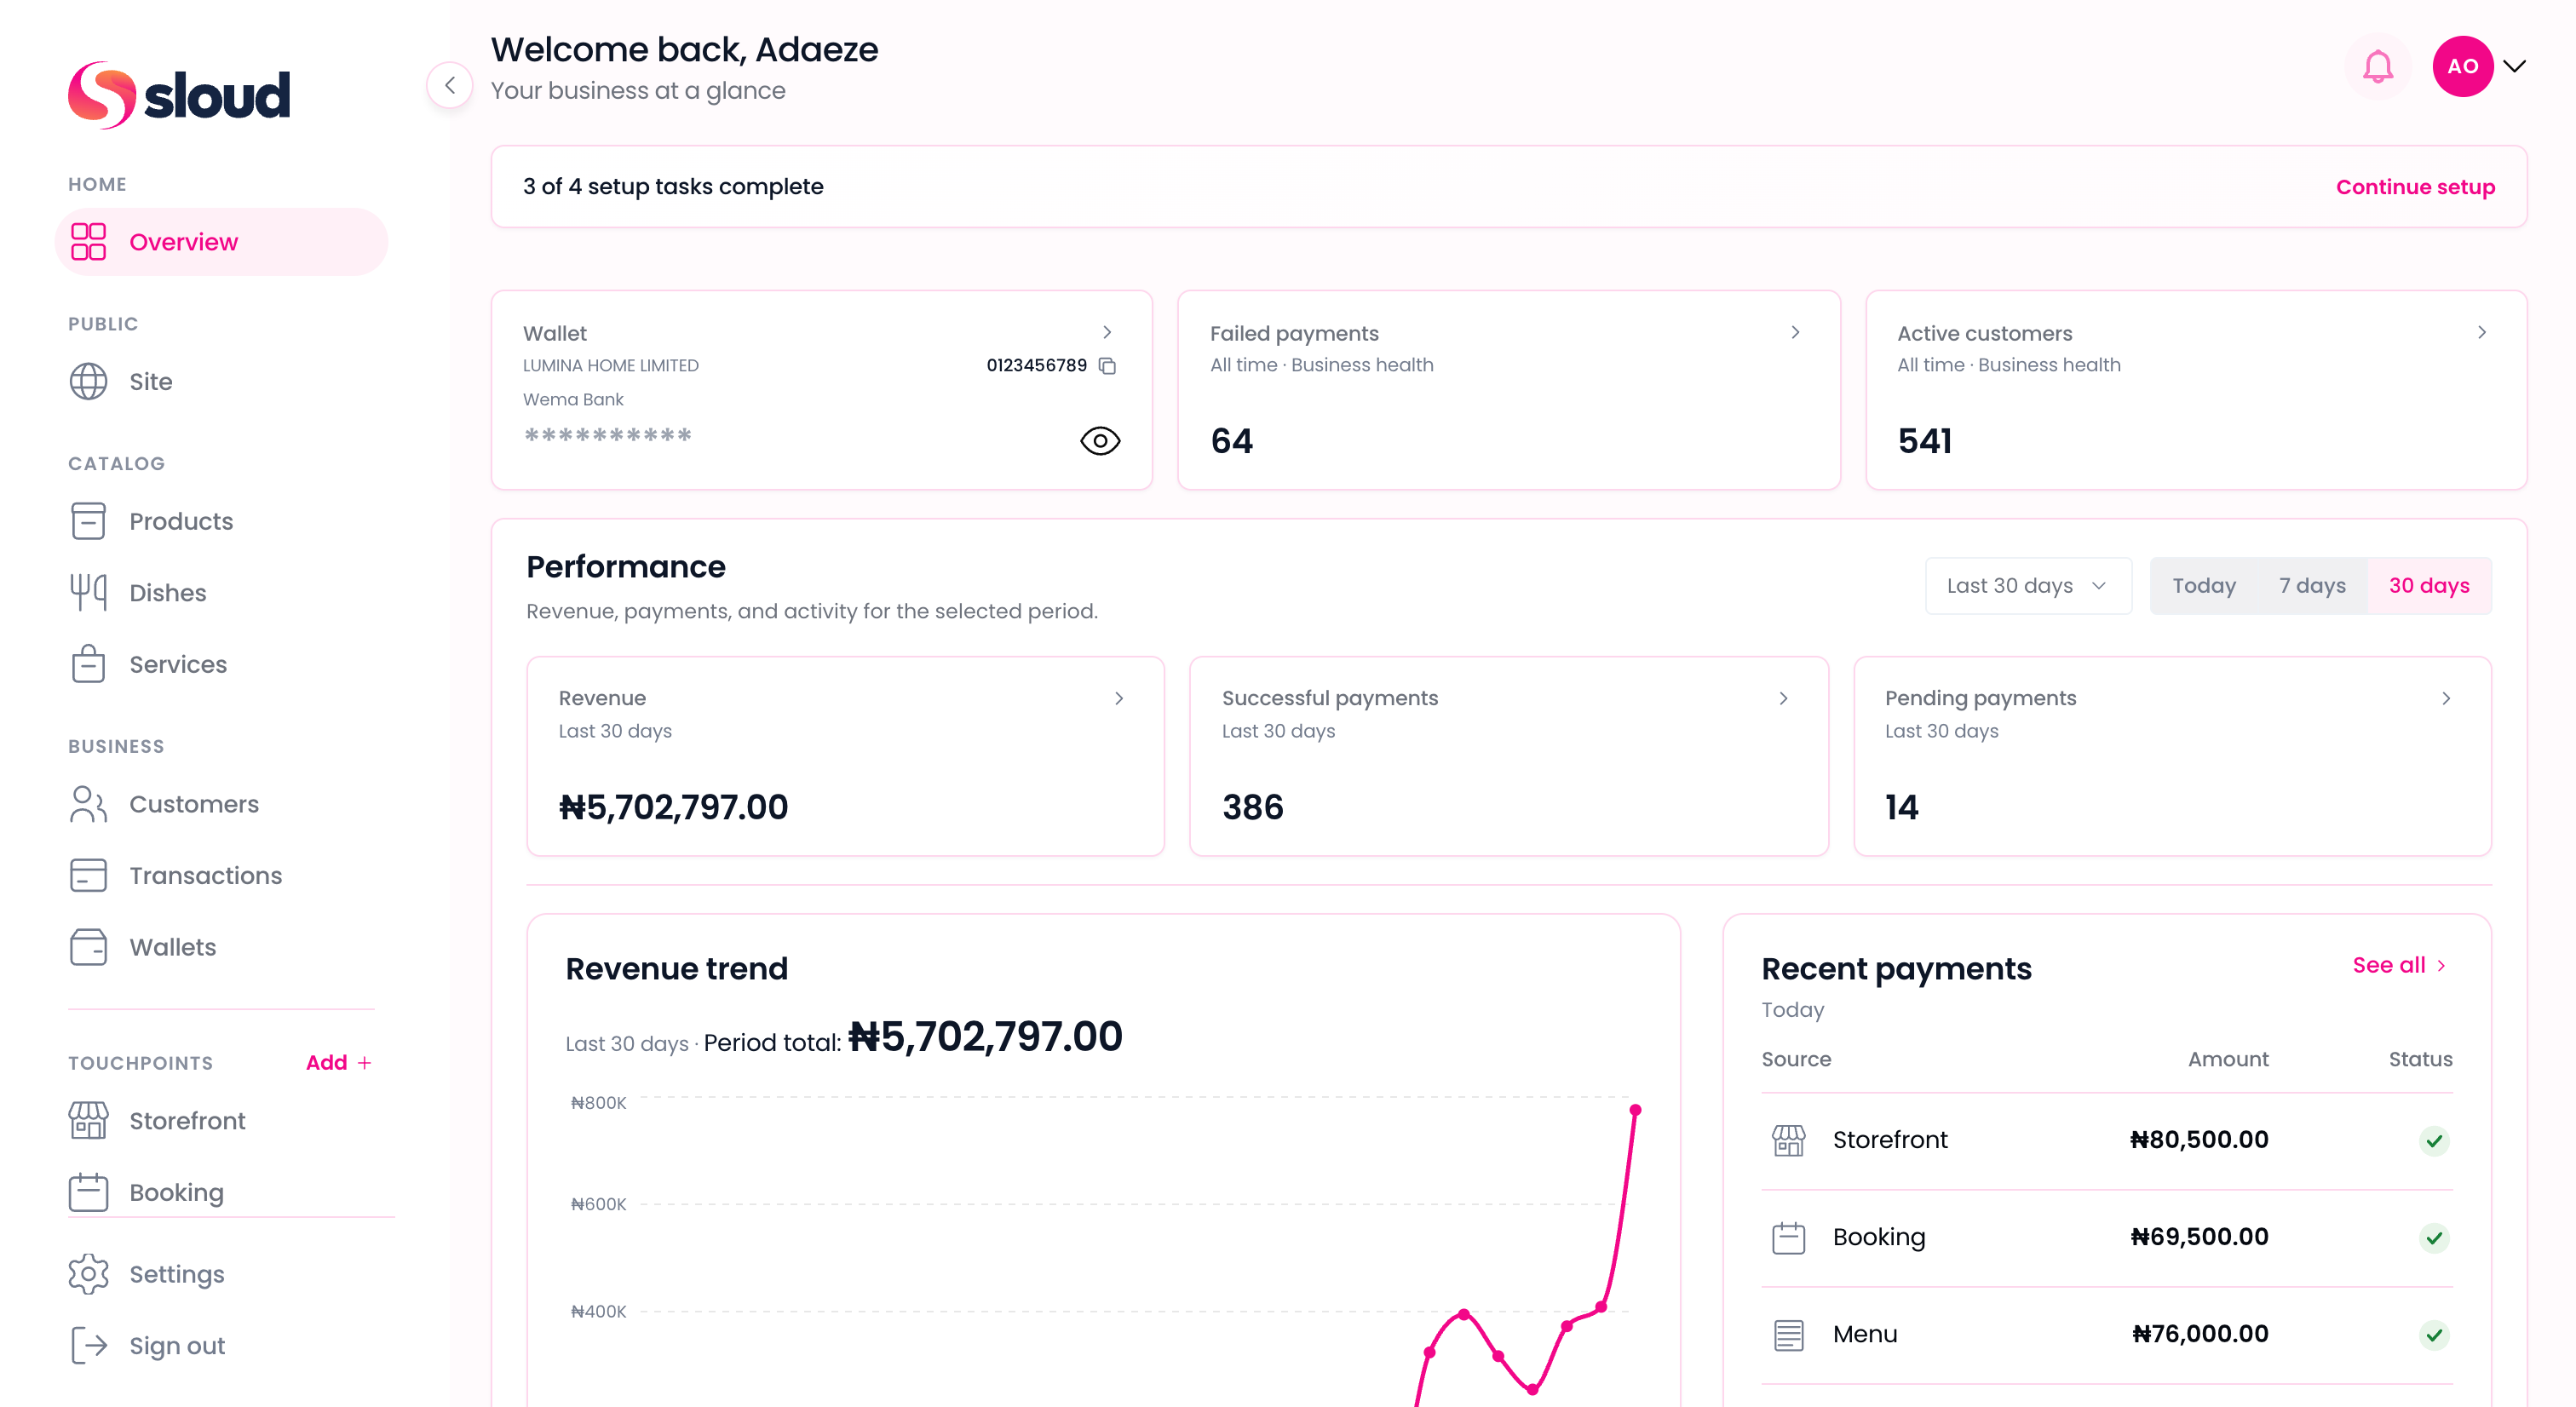
Task: Click the 0123456789 account number
Action: [x=1036, y=366]
